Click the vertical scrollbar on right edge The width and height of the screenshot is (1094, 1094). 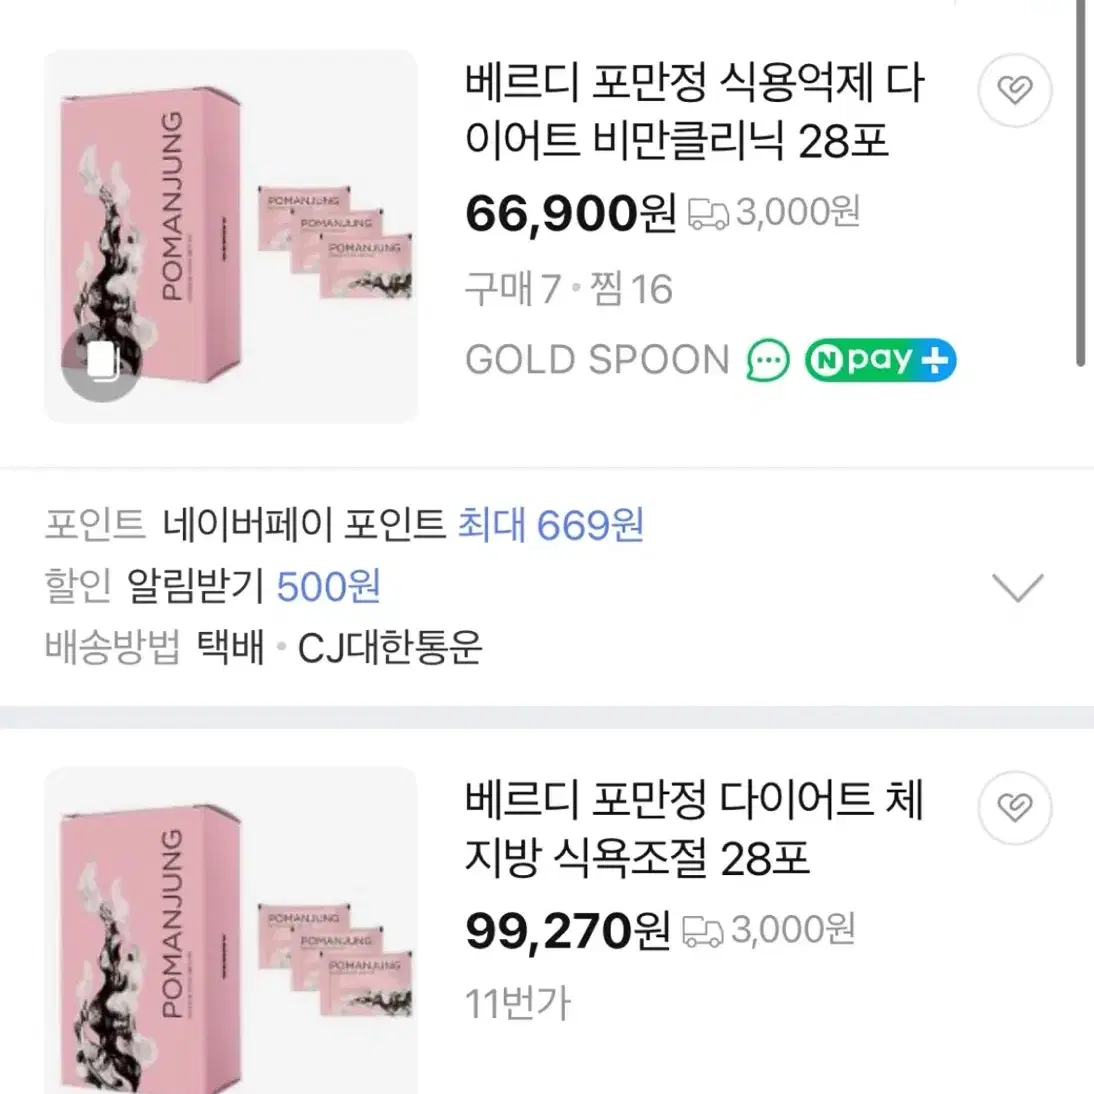click(1080, 183)
